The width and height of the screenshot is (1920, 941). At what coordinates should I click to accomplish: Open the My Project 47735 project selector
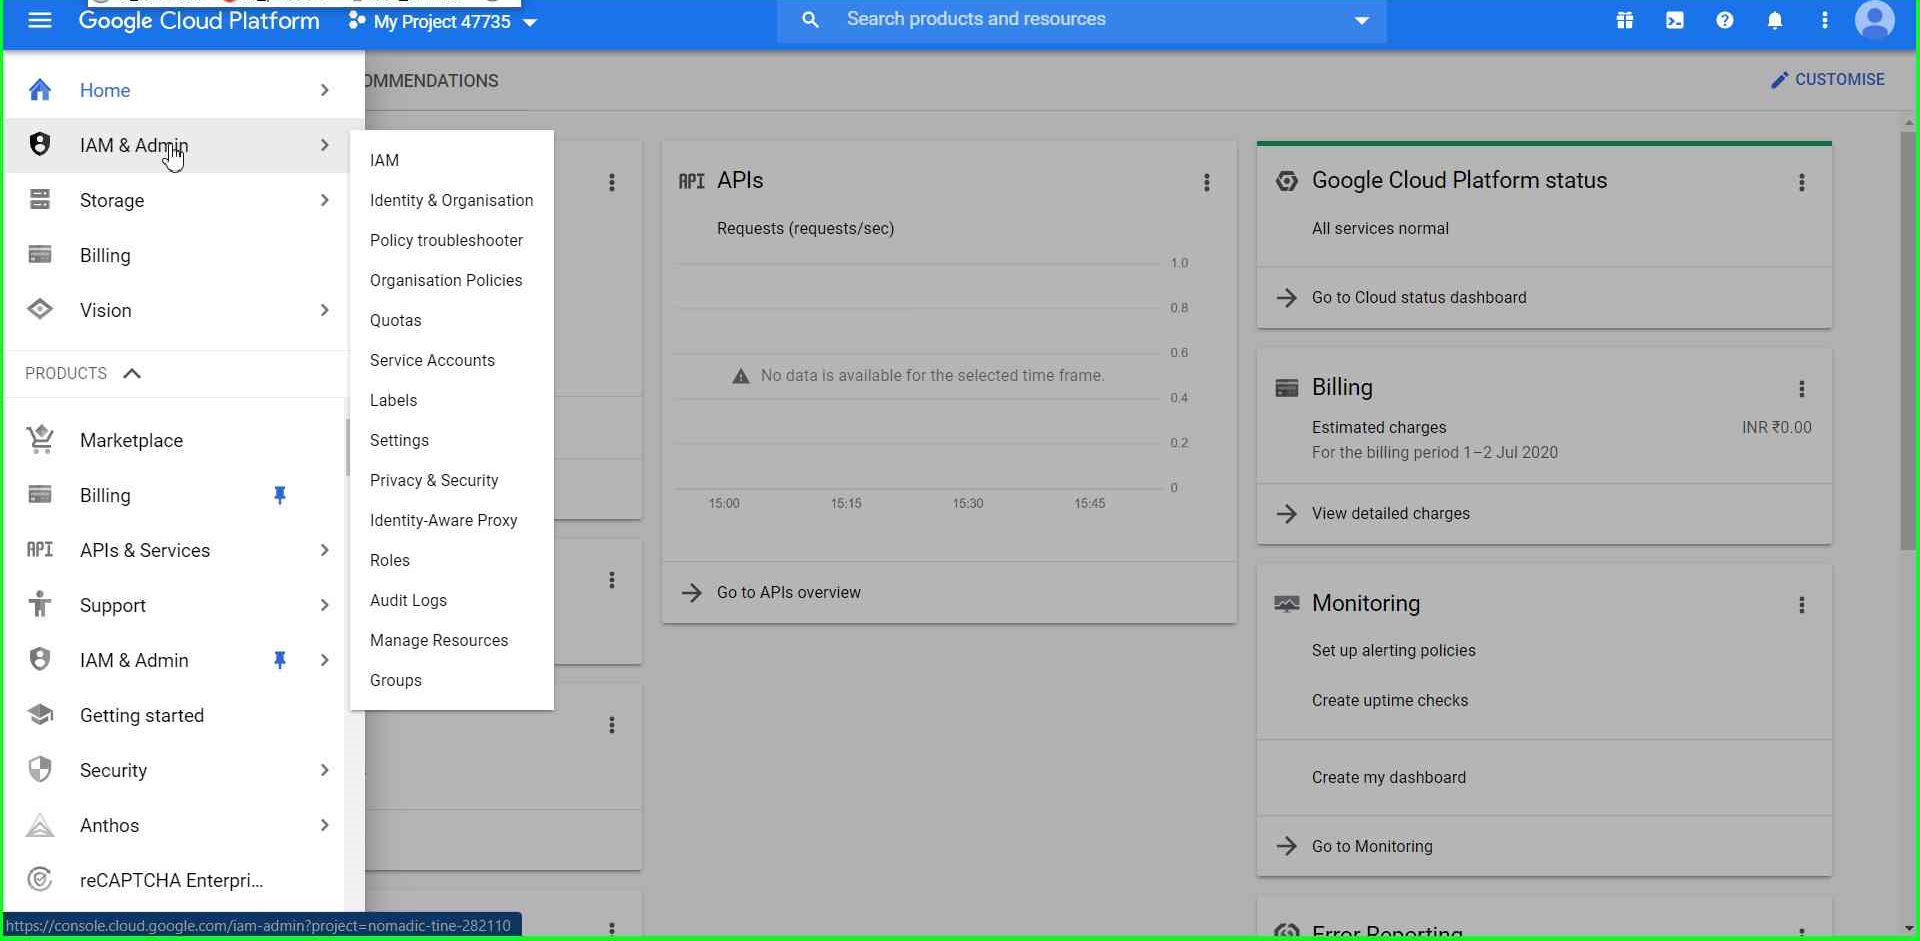tap(441, 21)
